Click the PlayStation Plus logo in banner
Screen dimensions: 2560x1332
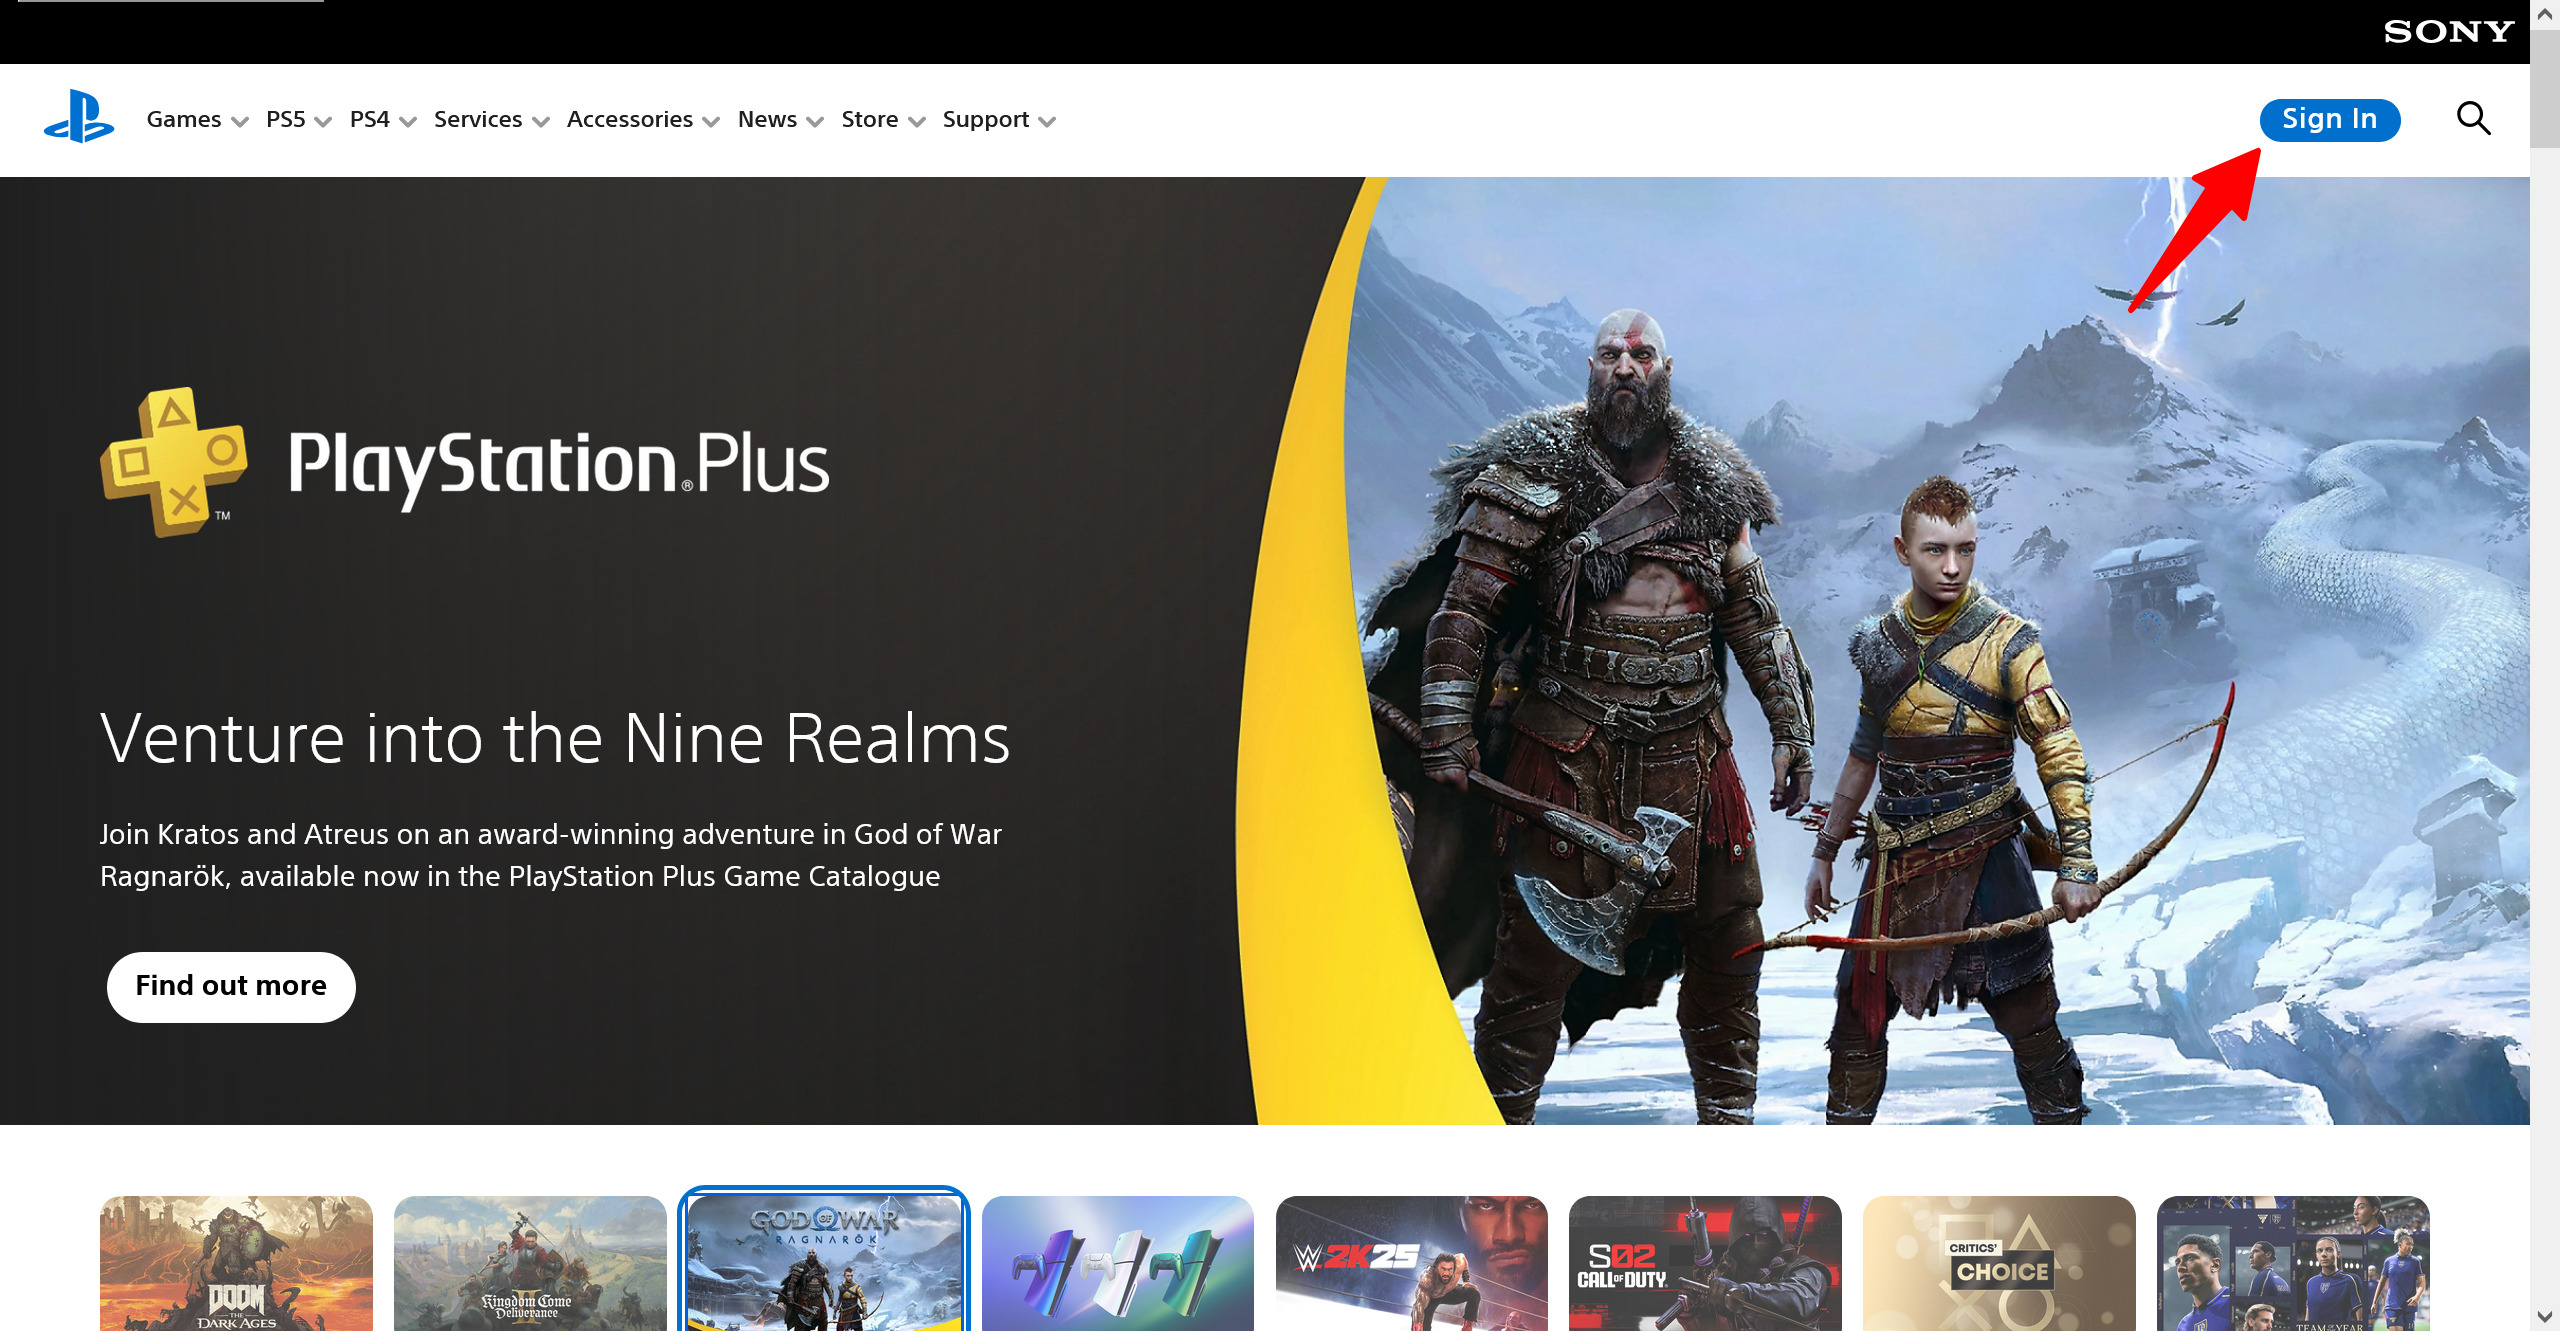pos(465,463)
